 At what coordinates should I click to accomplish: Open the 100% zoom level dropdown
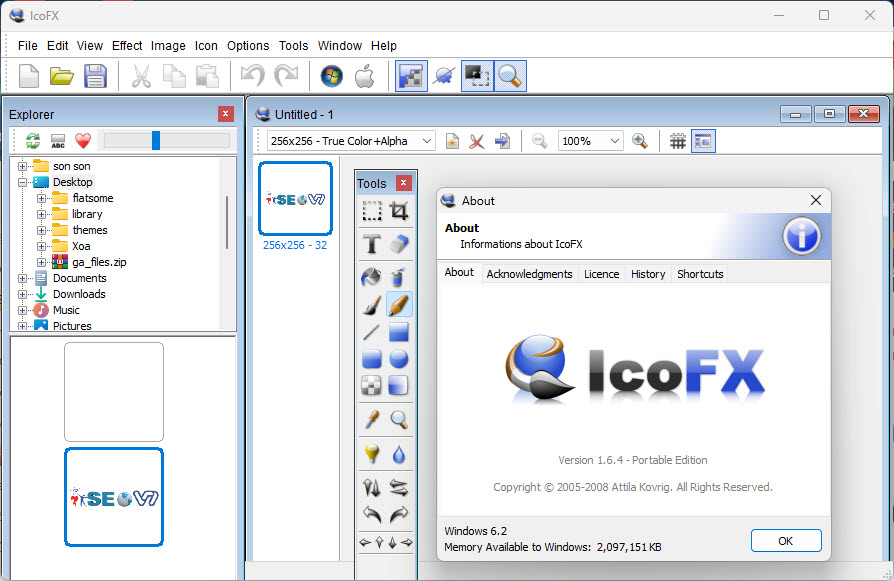point(590,141)
